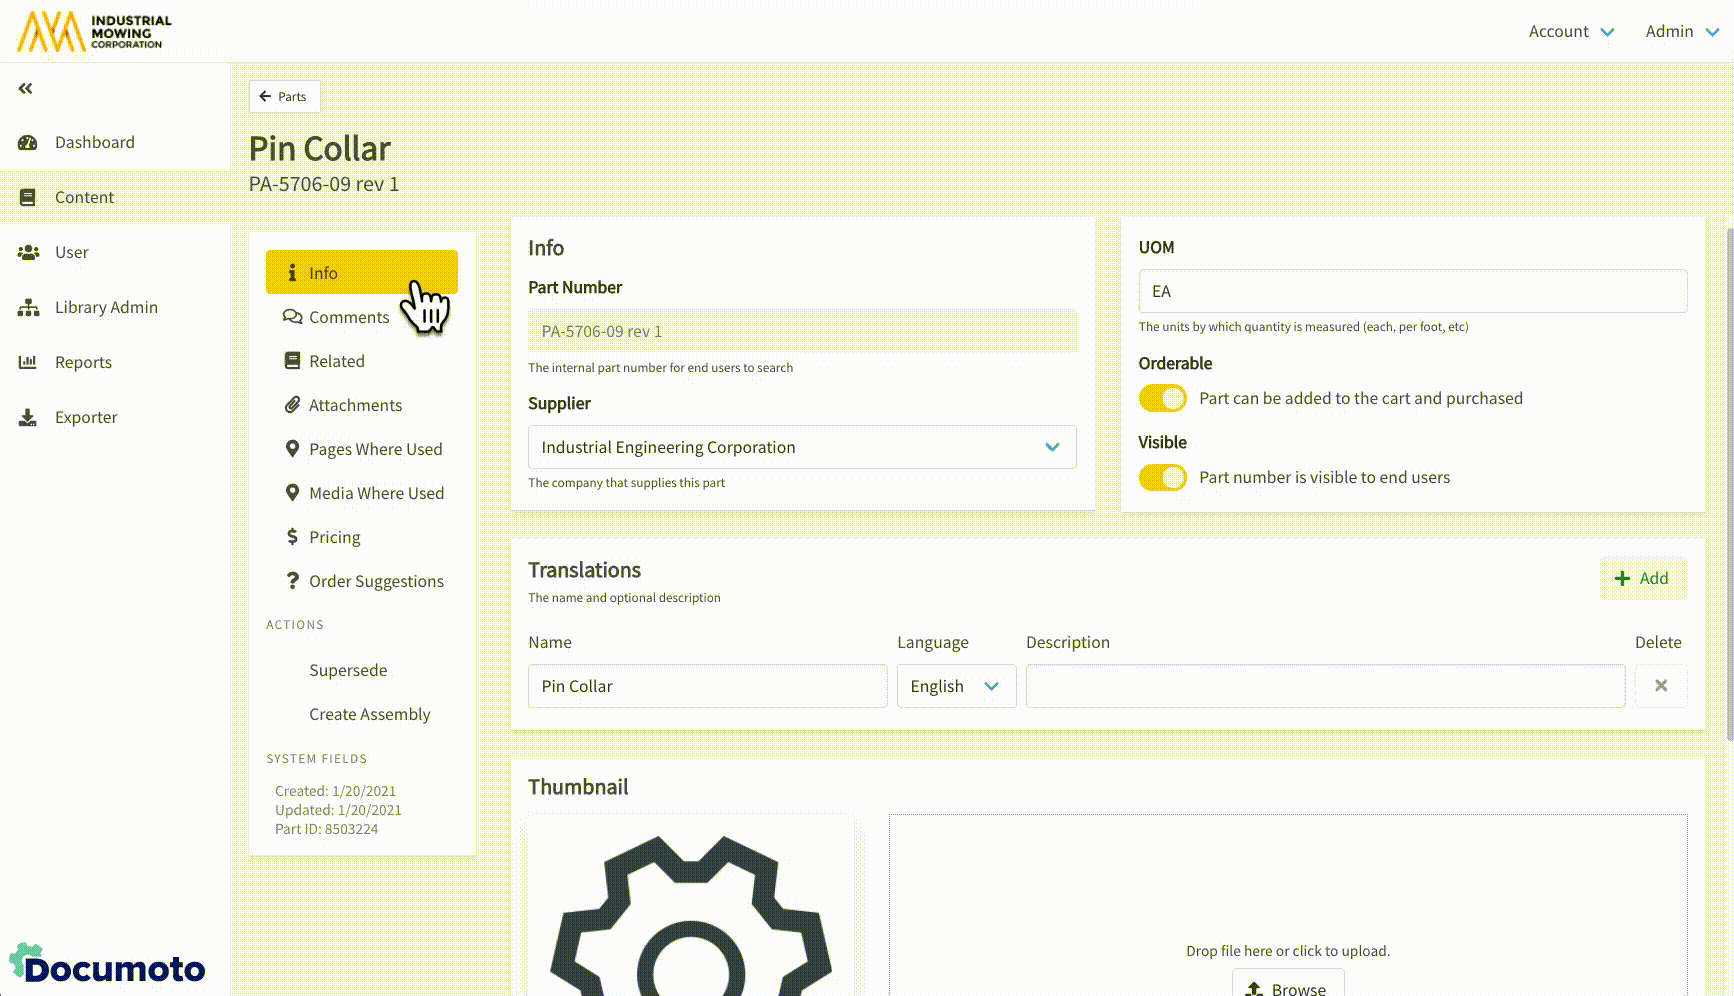
Task: Switch to the Pricing tab
Action: 334,537
